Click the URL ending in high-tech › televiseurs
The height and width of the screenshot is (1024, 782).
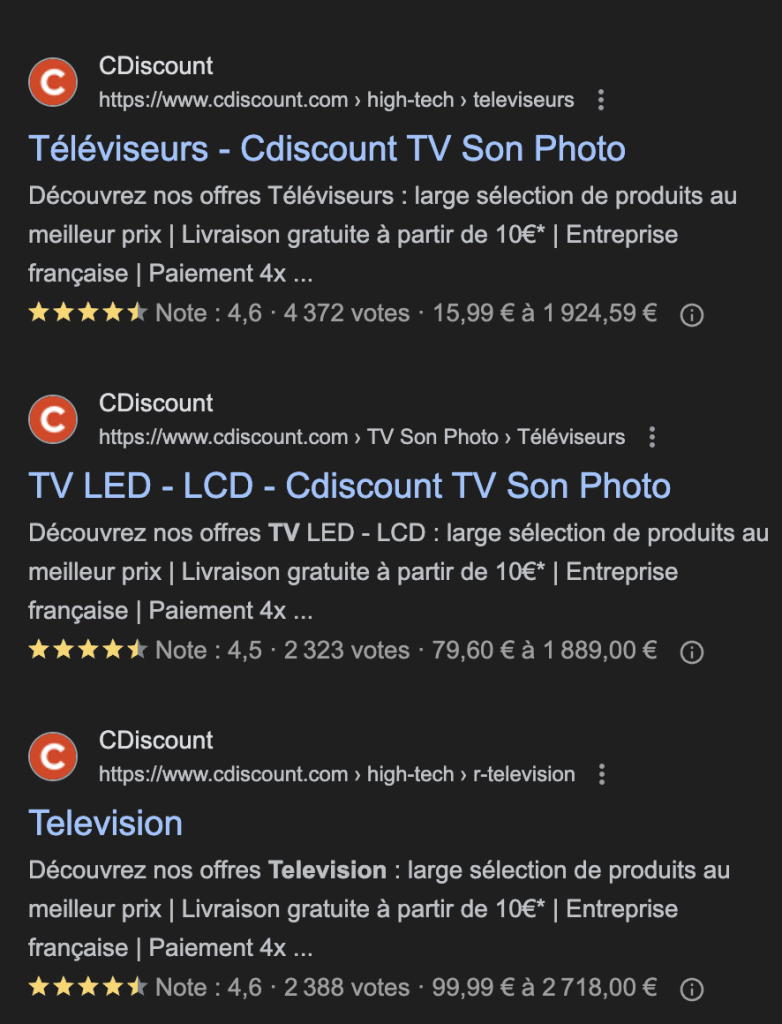(x=336, y=100)
